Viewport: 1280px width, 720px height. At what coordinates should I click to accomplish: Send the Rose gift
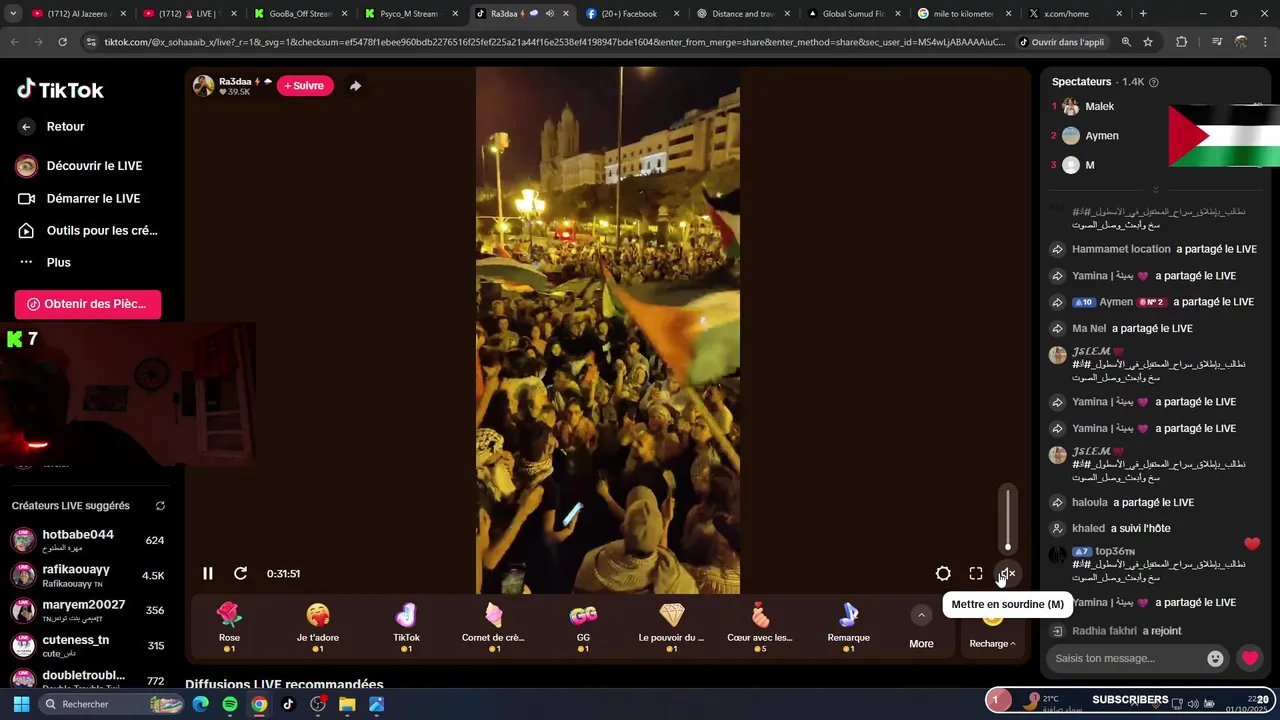(229, 627)
